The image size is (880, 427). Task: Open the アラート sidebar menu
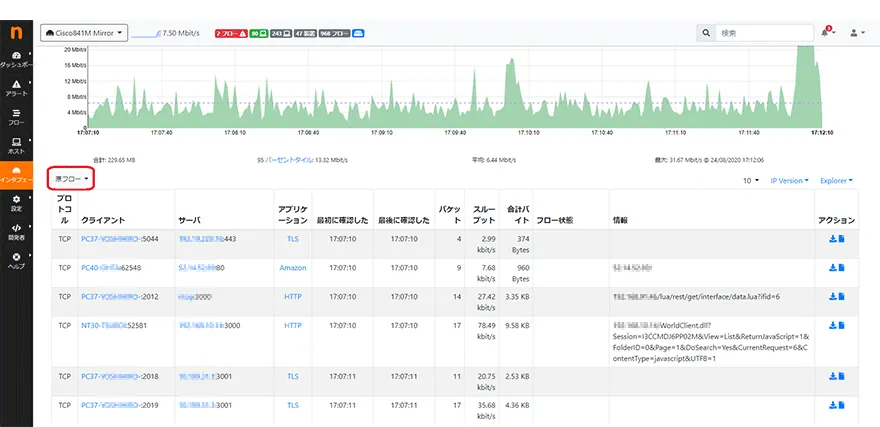(x=16, y=88)
